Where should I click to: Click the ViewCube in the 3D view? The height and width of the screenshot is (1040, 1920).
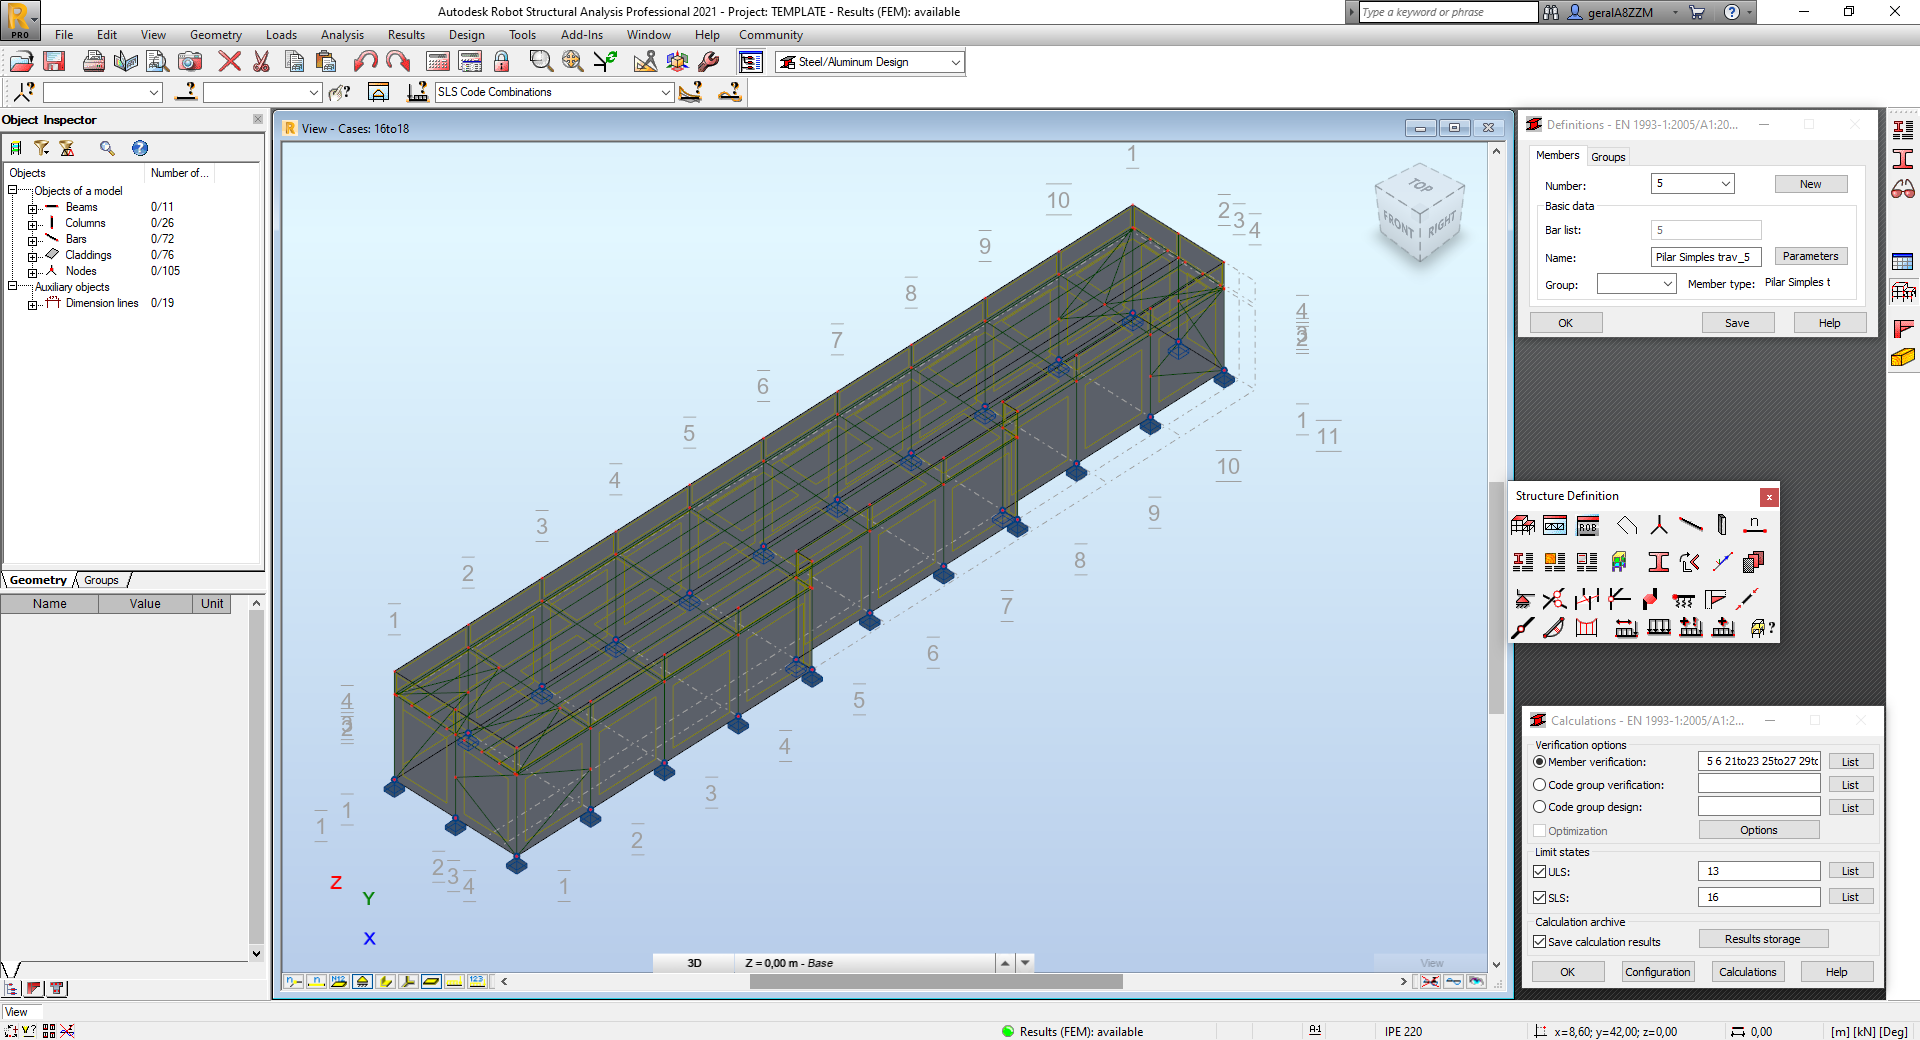[1420, 211]
